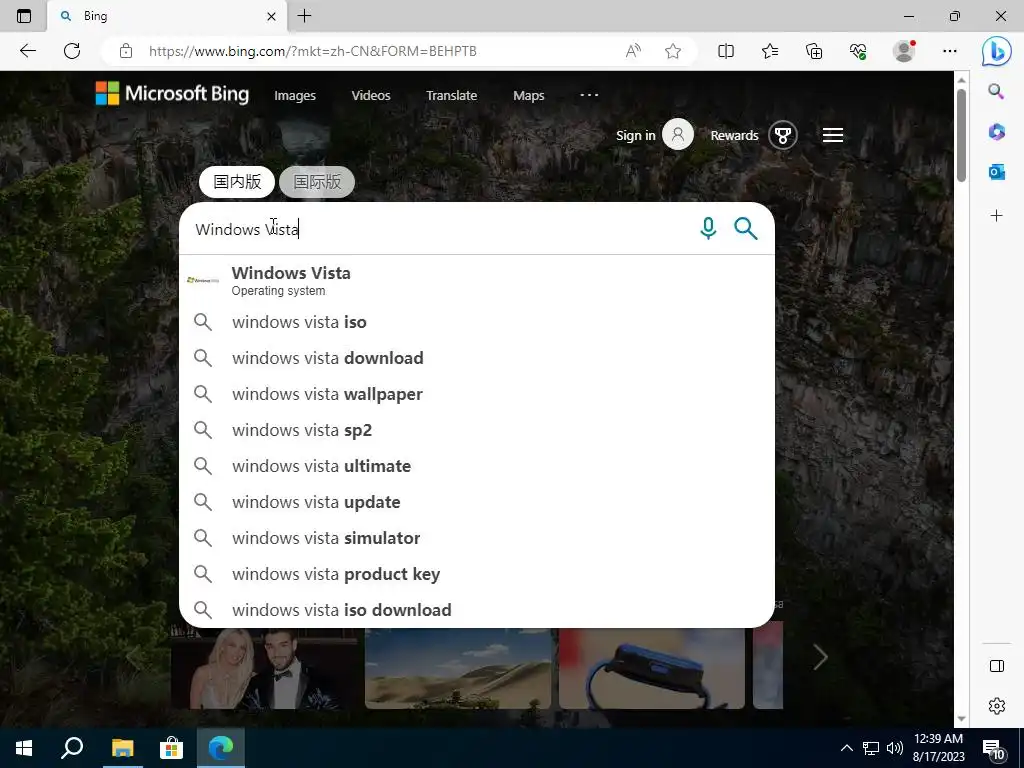Click the site info lock icon

(x=126, y=51)
